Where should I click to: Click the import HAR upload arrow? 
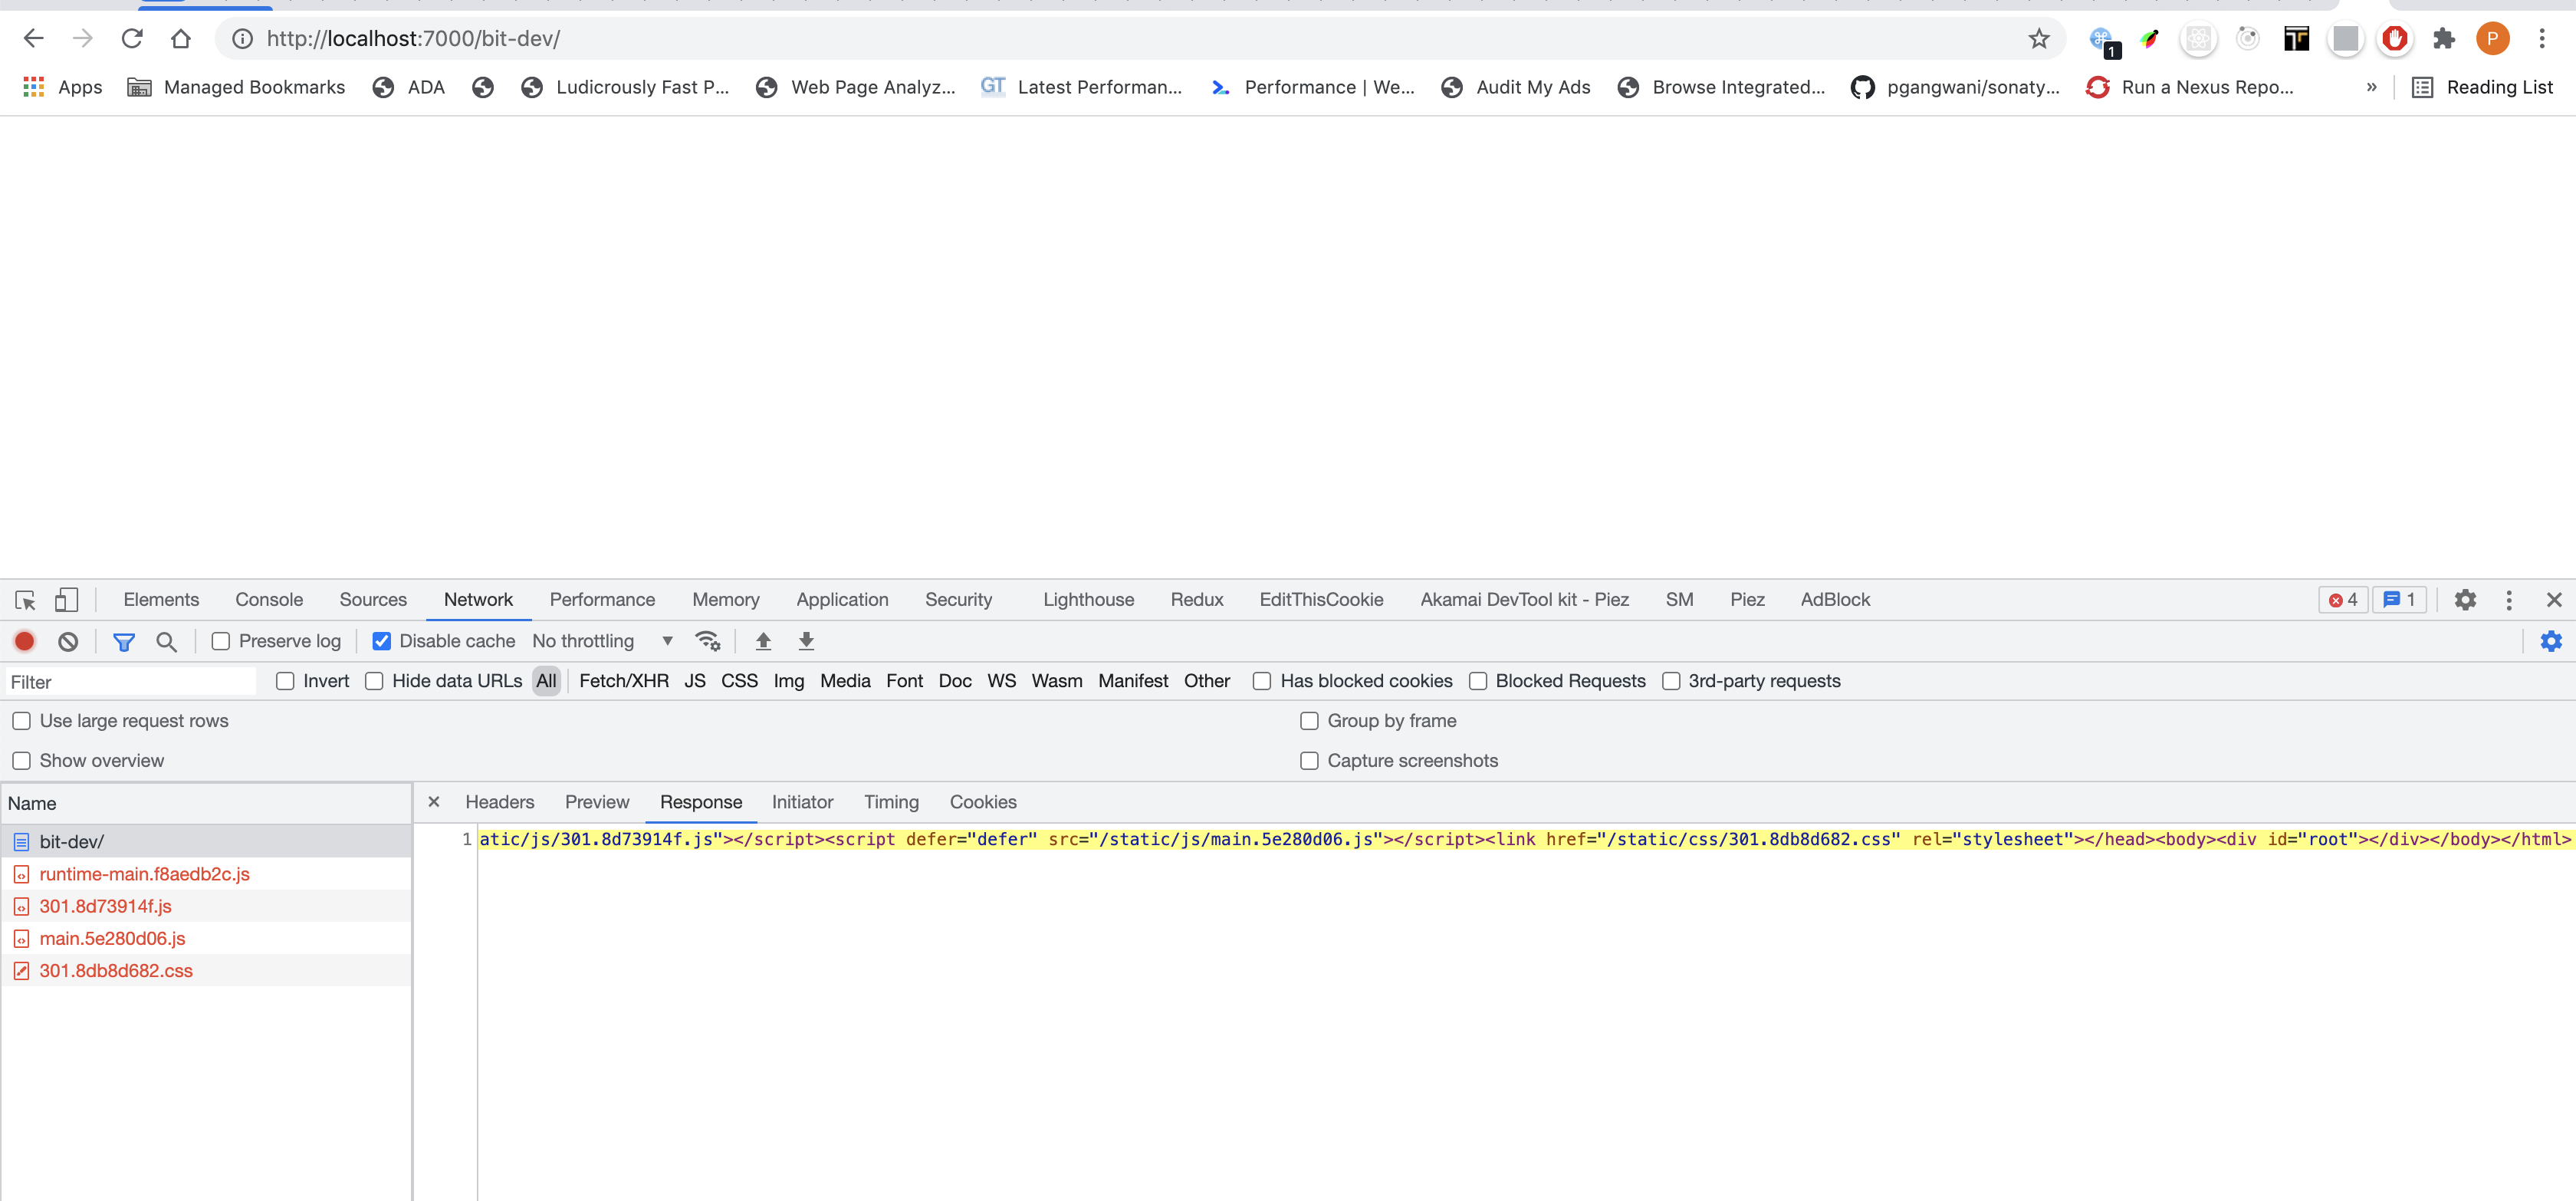(x=763, y=641)
